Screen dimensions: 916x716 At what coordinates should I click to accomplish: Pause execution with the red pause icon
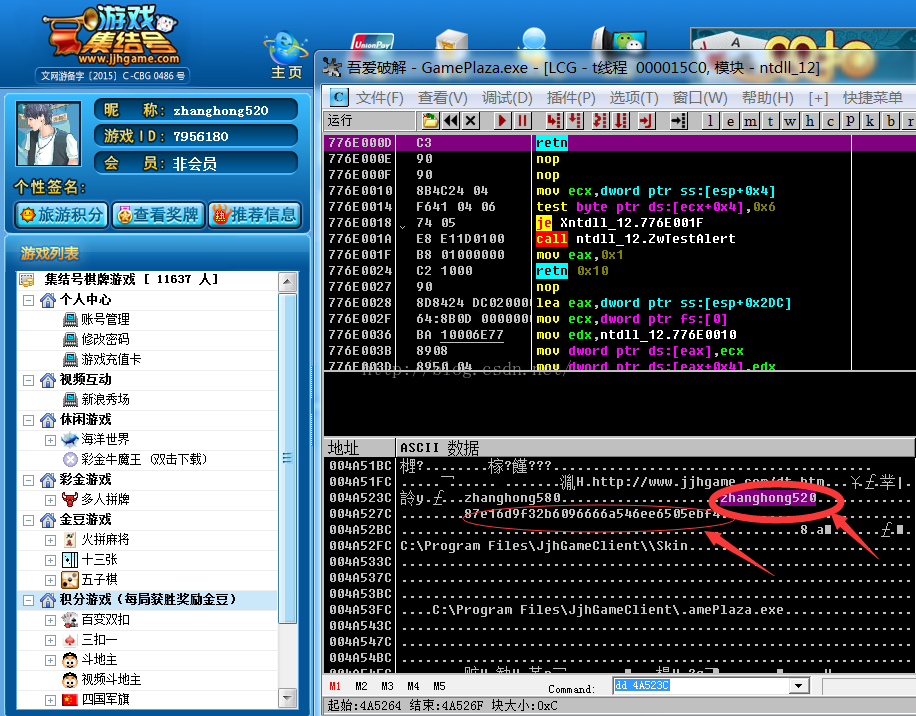(x=522, y=121)
